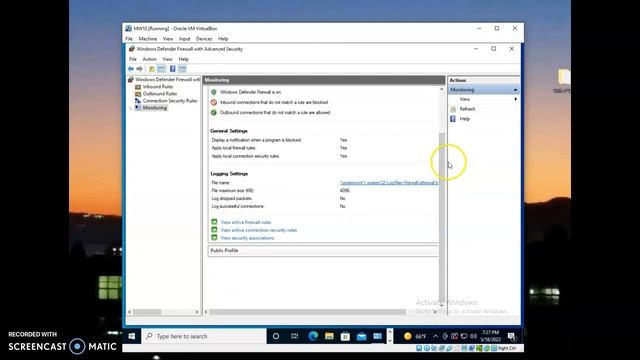Click View active connection security rules link
This screenshot has height=360, width=640.
(259, 230)
